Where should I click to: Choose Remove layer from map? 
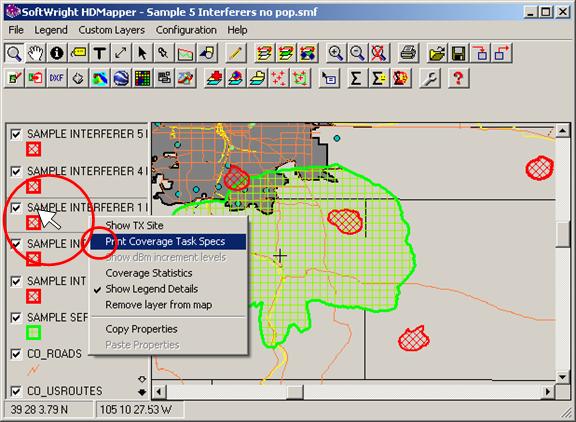[x=169, y=305]
